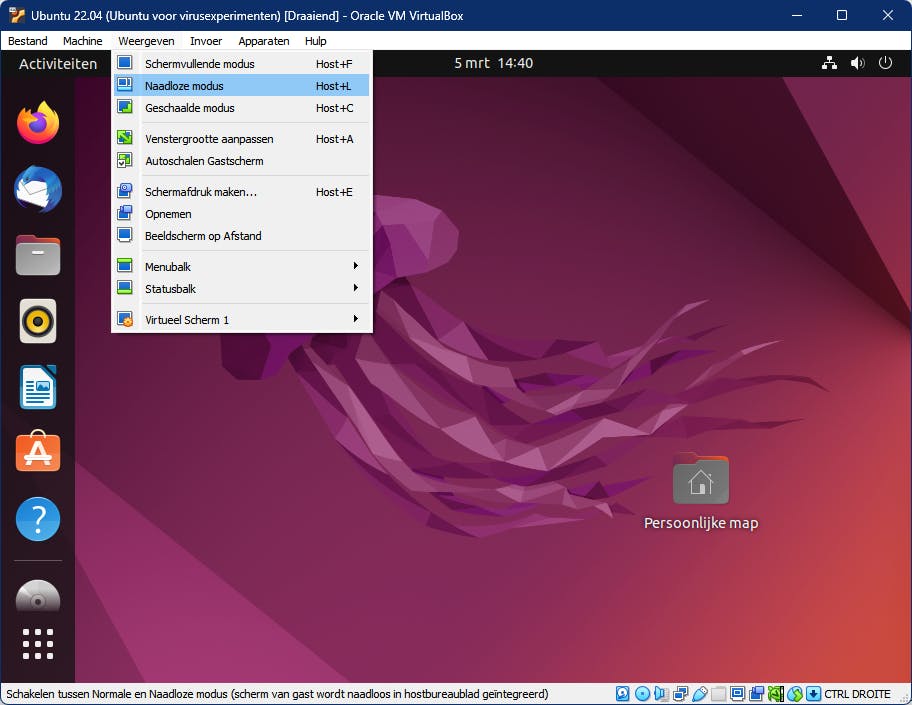Image resolution: width=912 pixels, height=705 pixels.
Task: Click the recording status bar icon
Action: [757, 693]
